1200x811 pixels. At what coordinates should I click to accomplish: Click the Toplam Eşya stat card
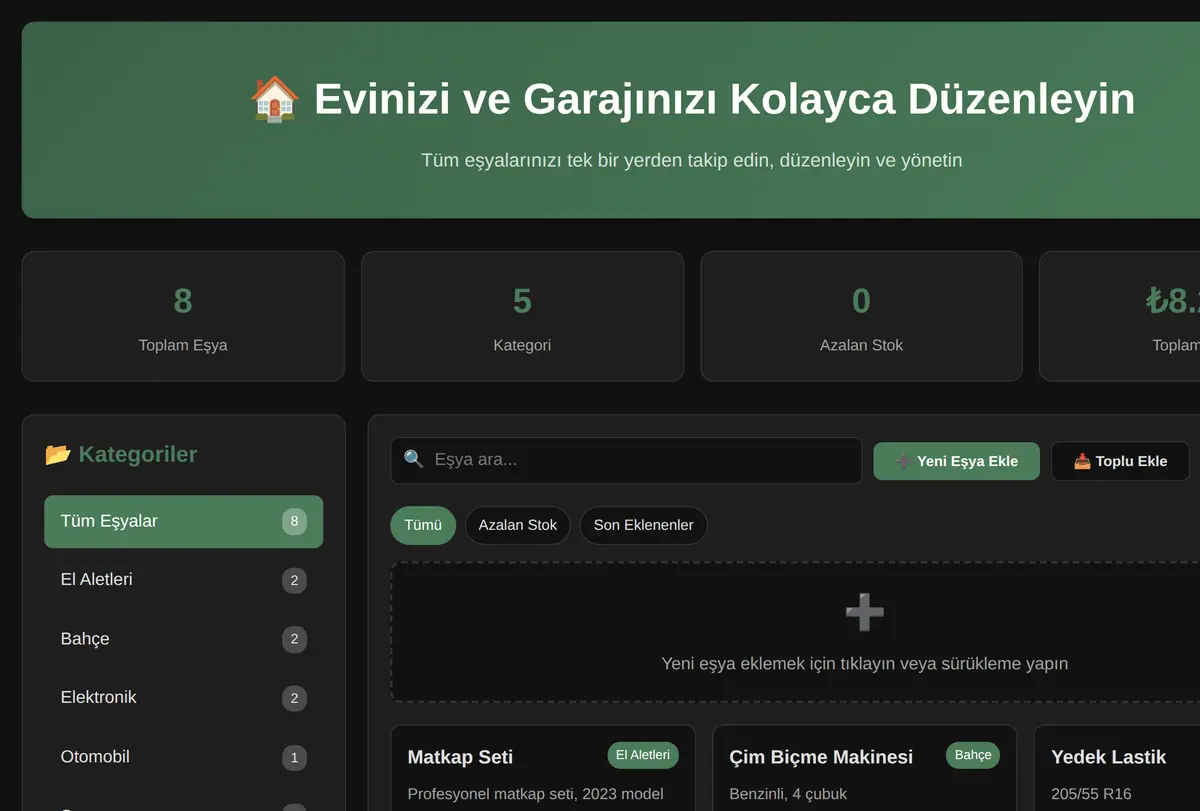(x=183, y=316)
